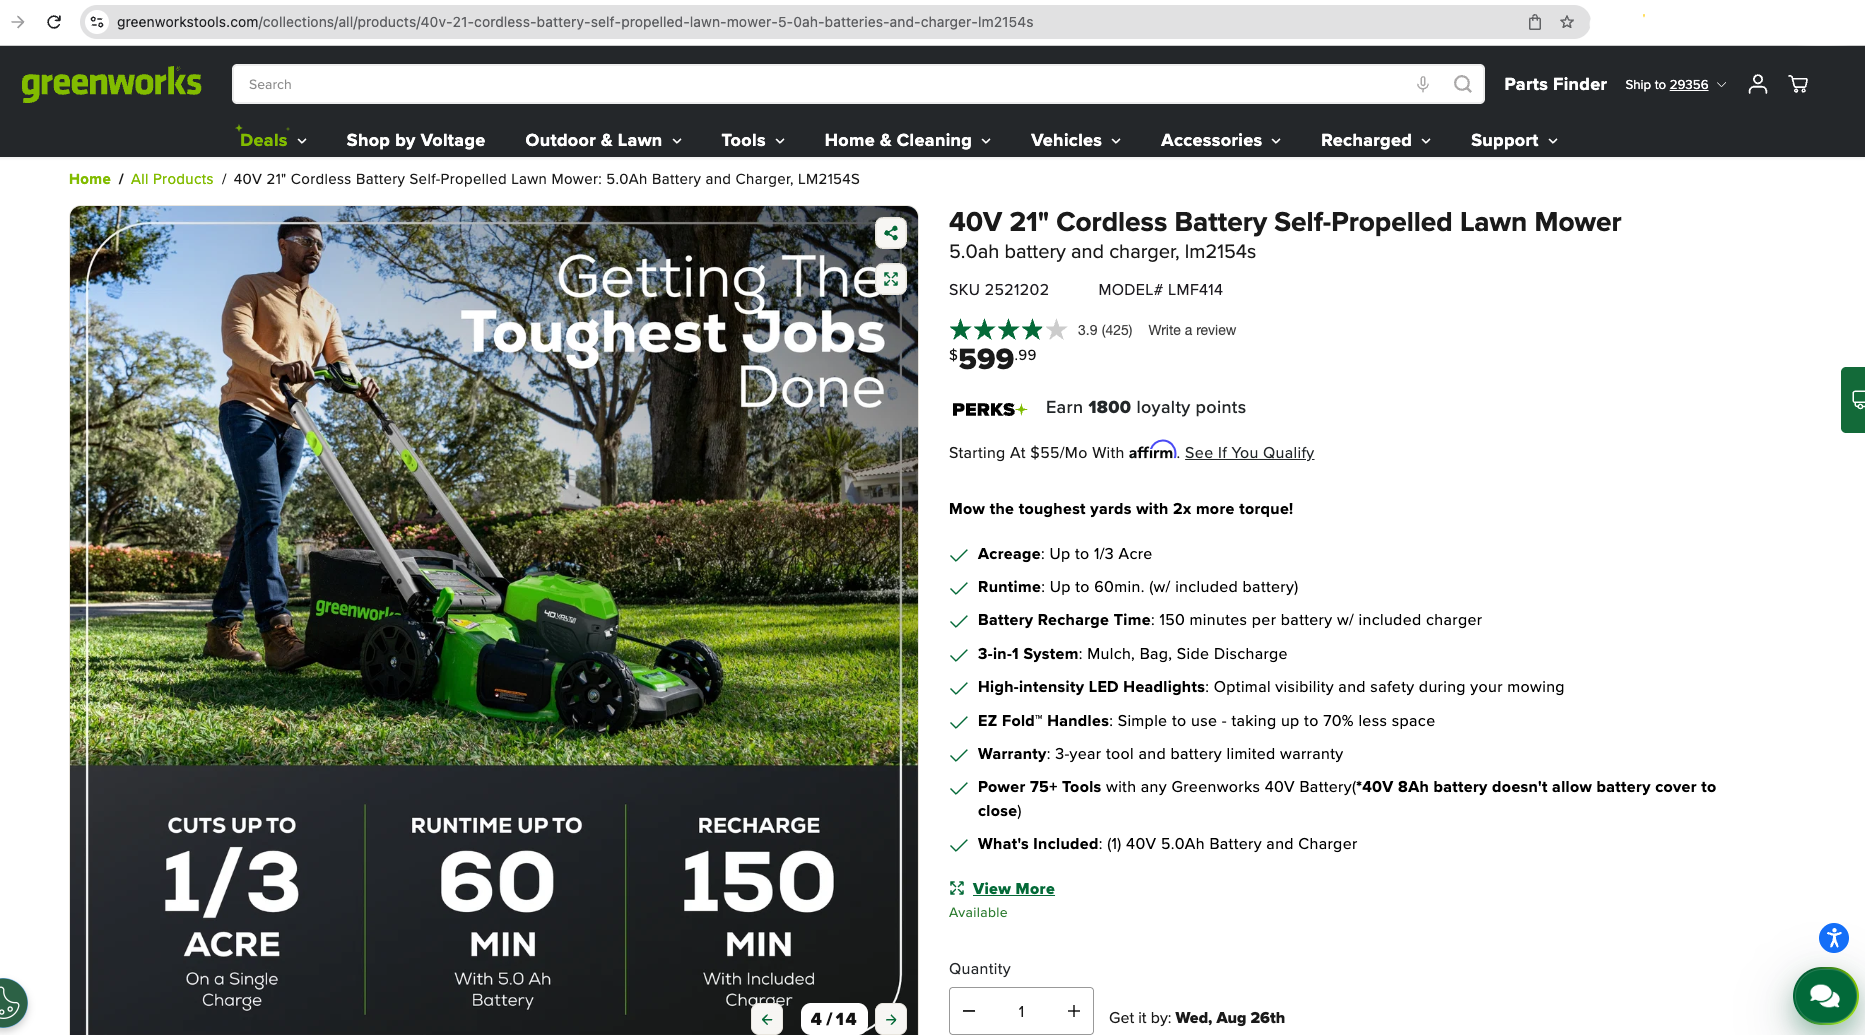Expand the Home & Cleaning menu
This screenshot has width=1865, height=1035.
click(908, 140)
